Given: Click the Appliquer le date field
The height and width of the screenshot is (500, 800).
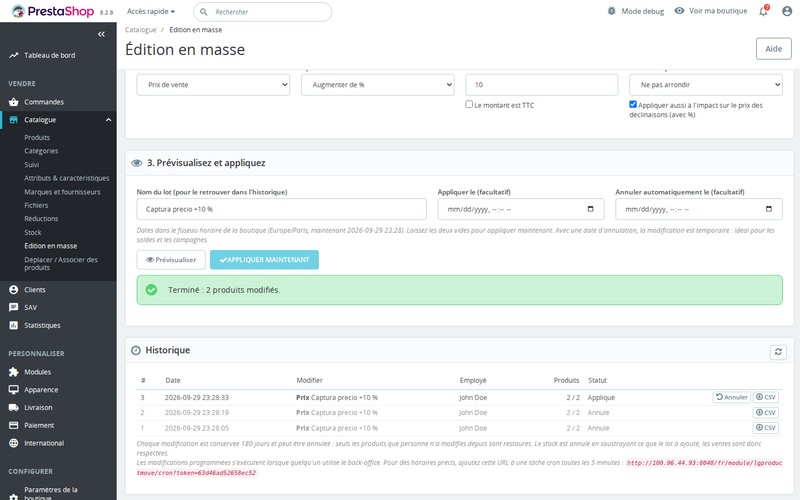Looking at the screenshot, I should pos(521,209).
